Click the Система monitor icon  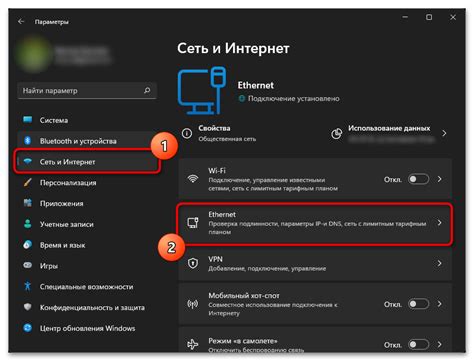tap(28, 120)
